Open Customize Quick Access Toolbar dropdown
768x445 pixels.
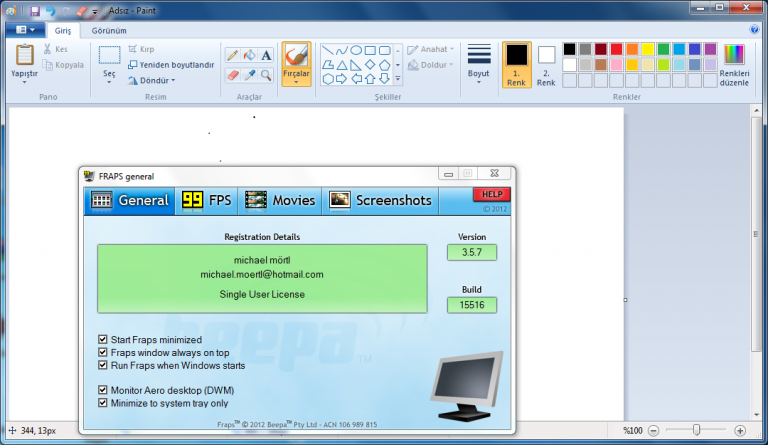tap(95, 11)
